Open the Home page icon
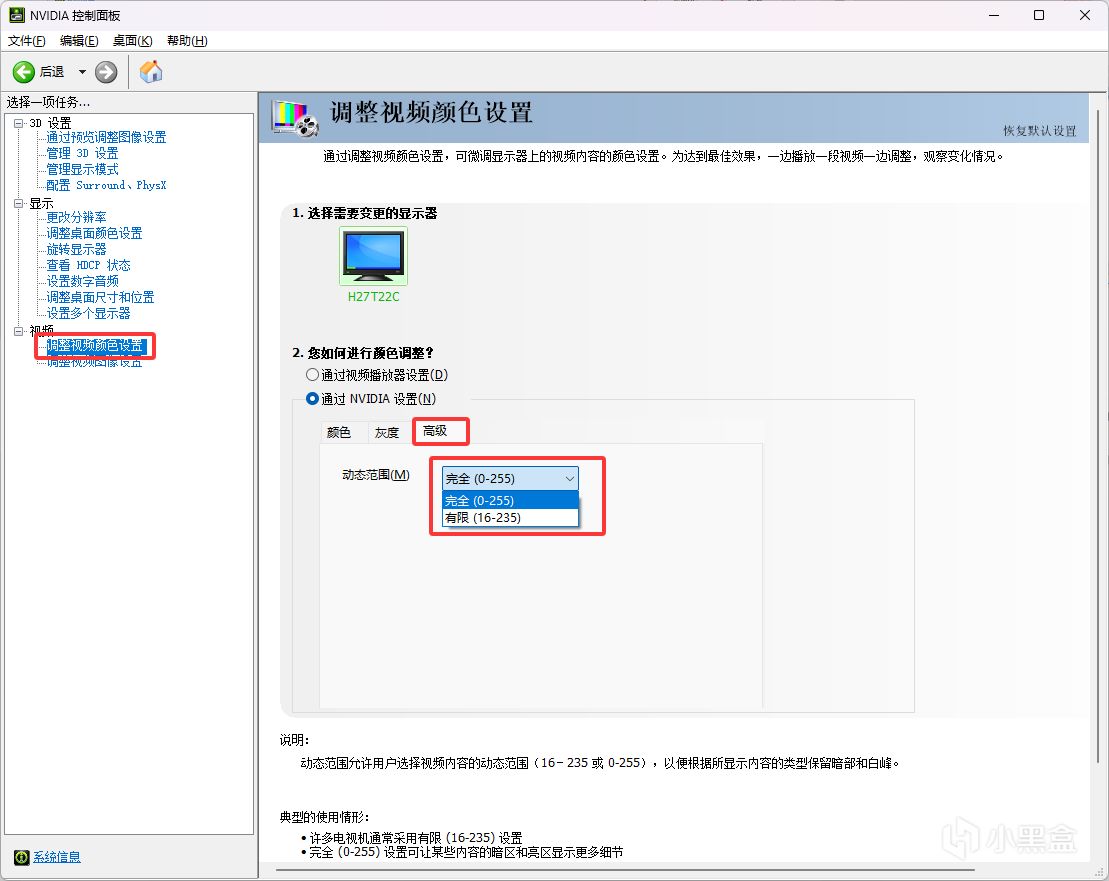 tap(151, 71)
